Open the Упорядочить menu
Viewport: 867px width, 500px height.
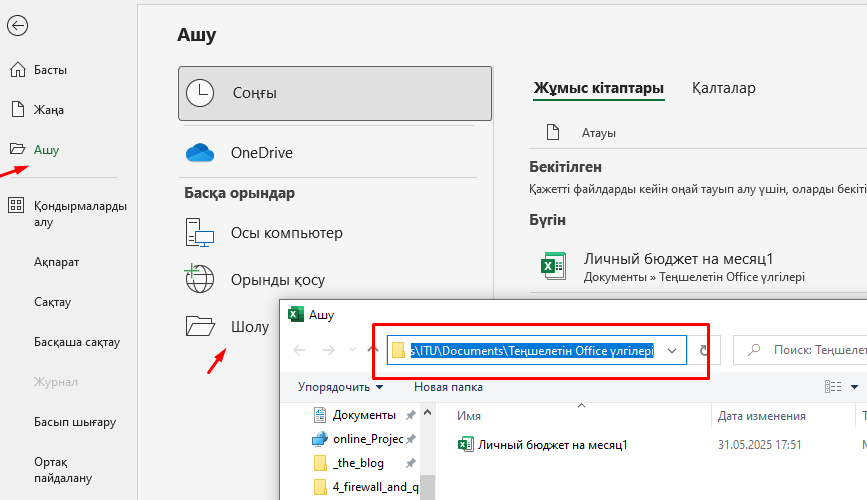[x=340, y=387]
